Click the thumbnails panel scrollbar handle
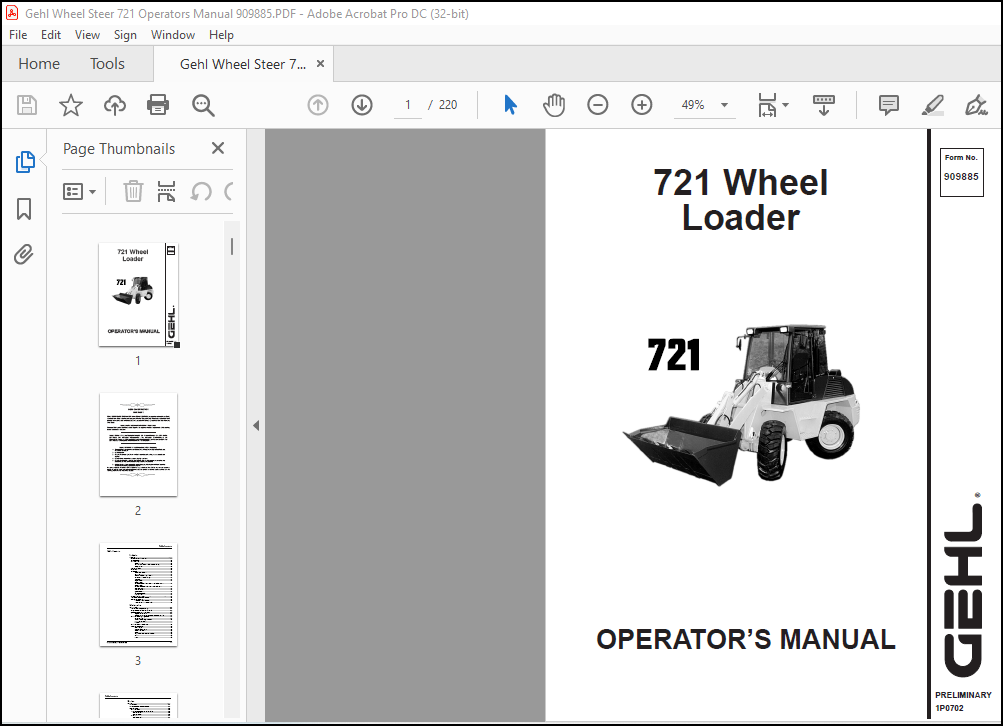Viewport: 1003px width, 726px height. [232, 246]
